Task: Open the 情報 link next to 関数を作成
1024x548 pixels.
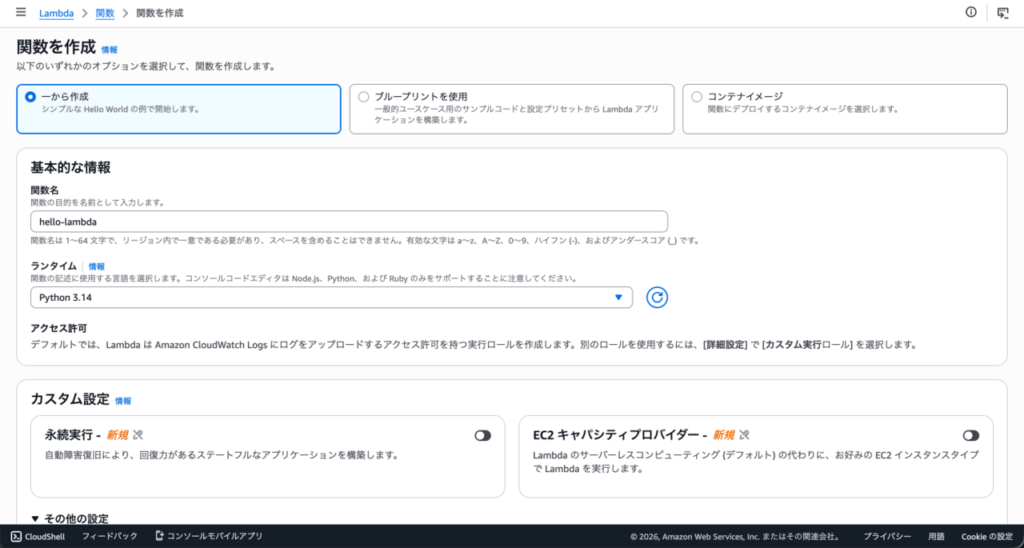Action: (x=110, y=50)
